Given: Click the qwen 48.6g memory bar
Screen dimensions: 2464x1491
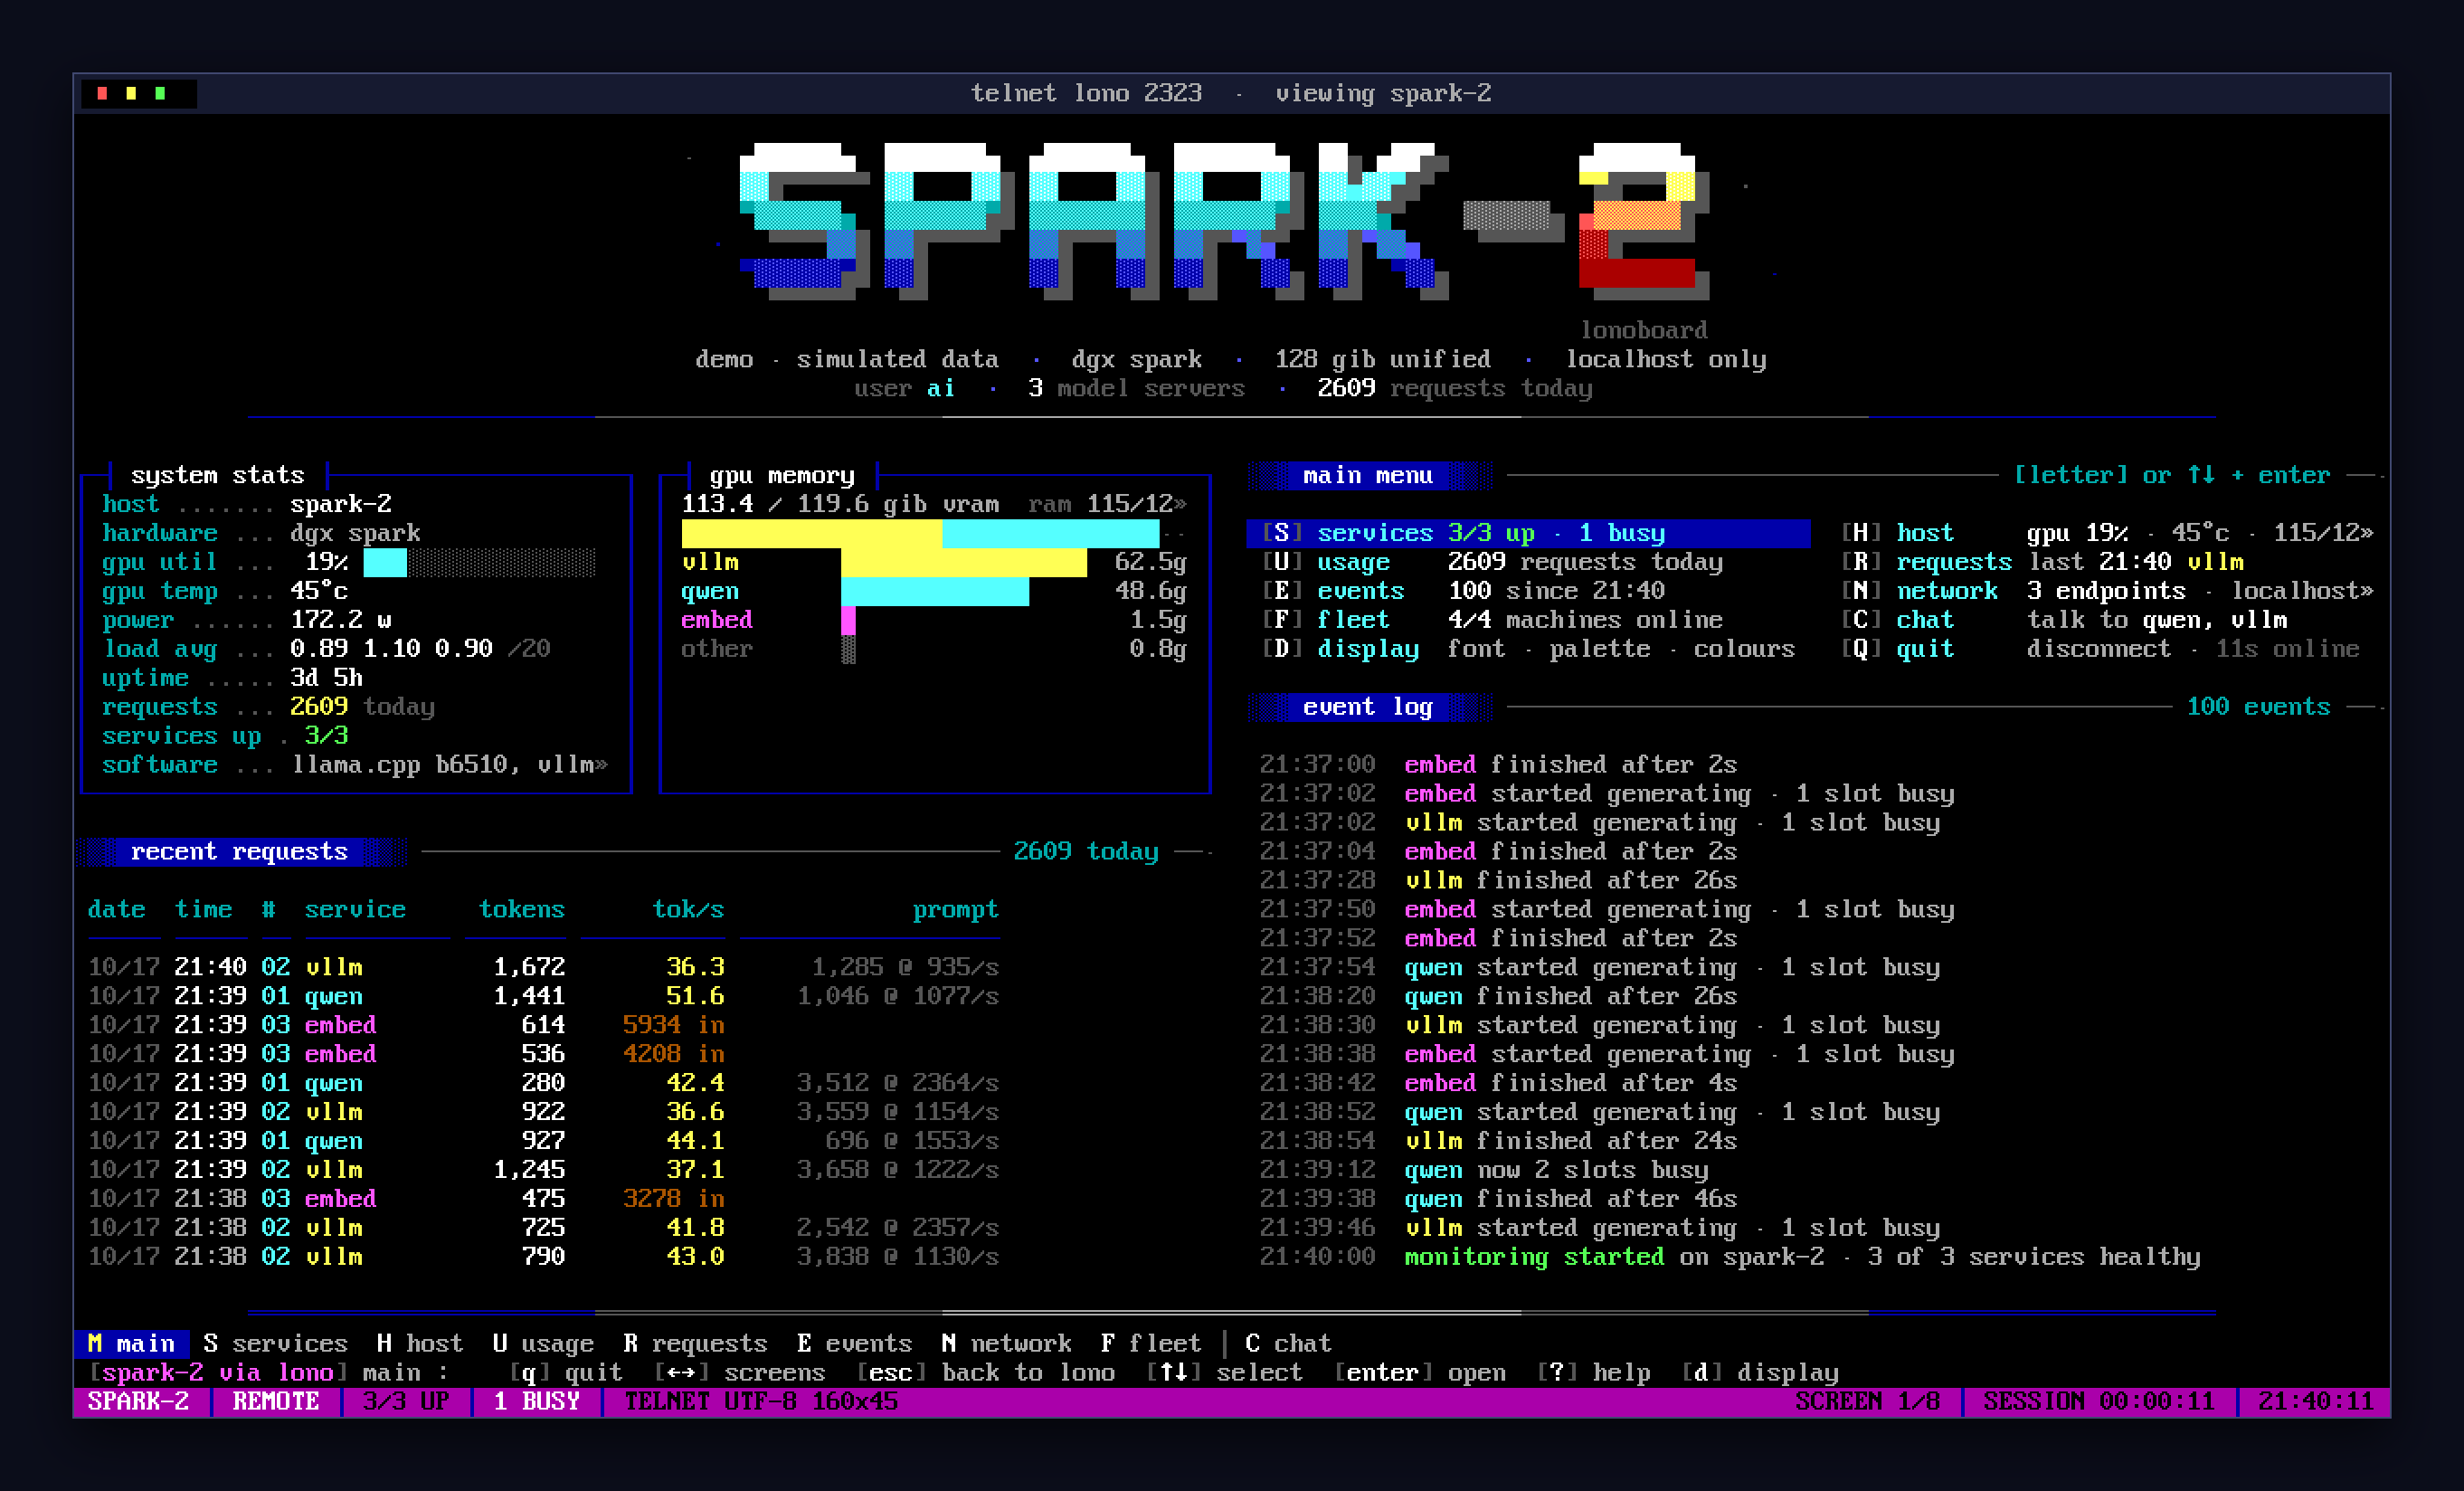Looking at the screenshot, I should click(x=935, y=591).
